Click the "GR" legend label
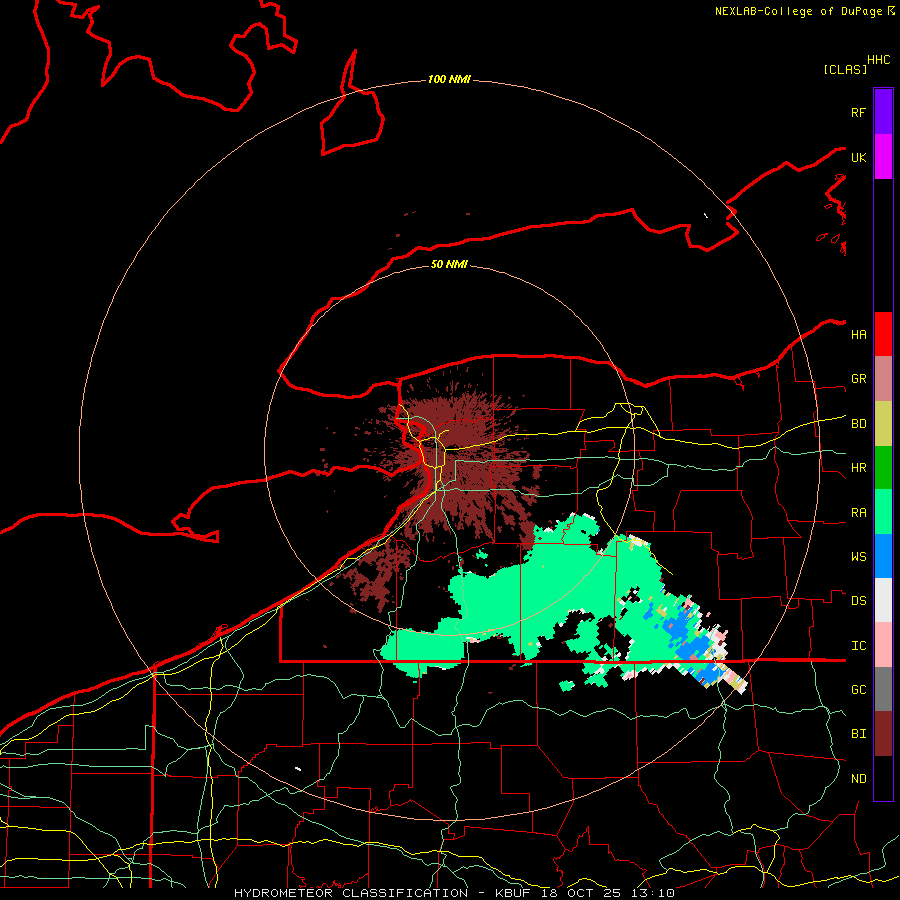This screenshot has height=900, width=900. tap(858, 379)
